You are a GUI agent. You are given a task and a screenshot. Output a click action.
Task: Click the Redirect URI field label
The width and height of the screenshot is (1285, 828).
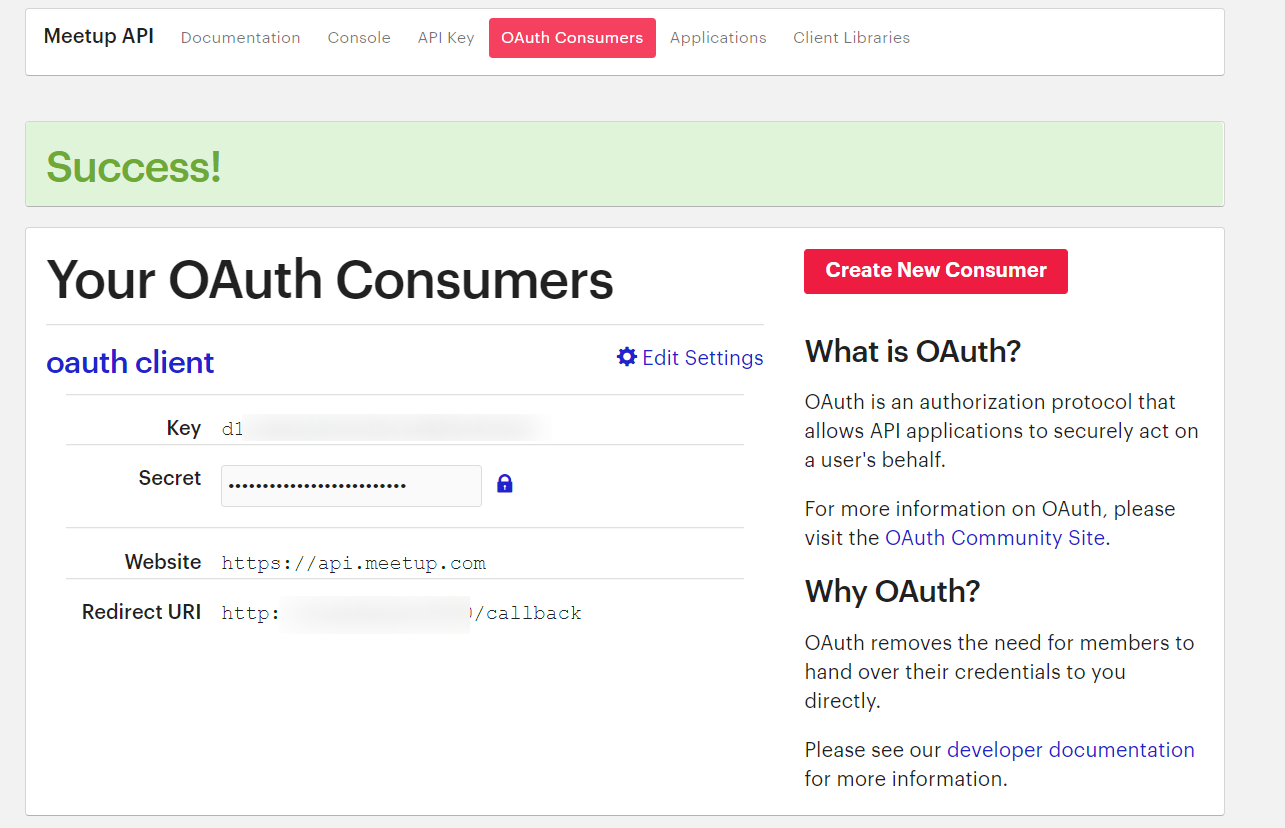[x=142, y=612]
